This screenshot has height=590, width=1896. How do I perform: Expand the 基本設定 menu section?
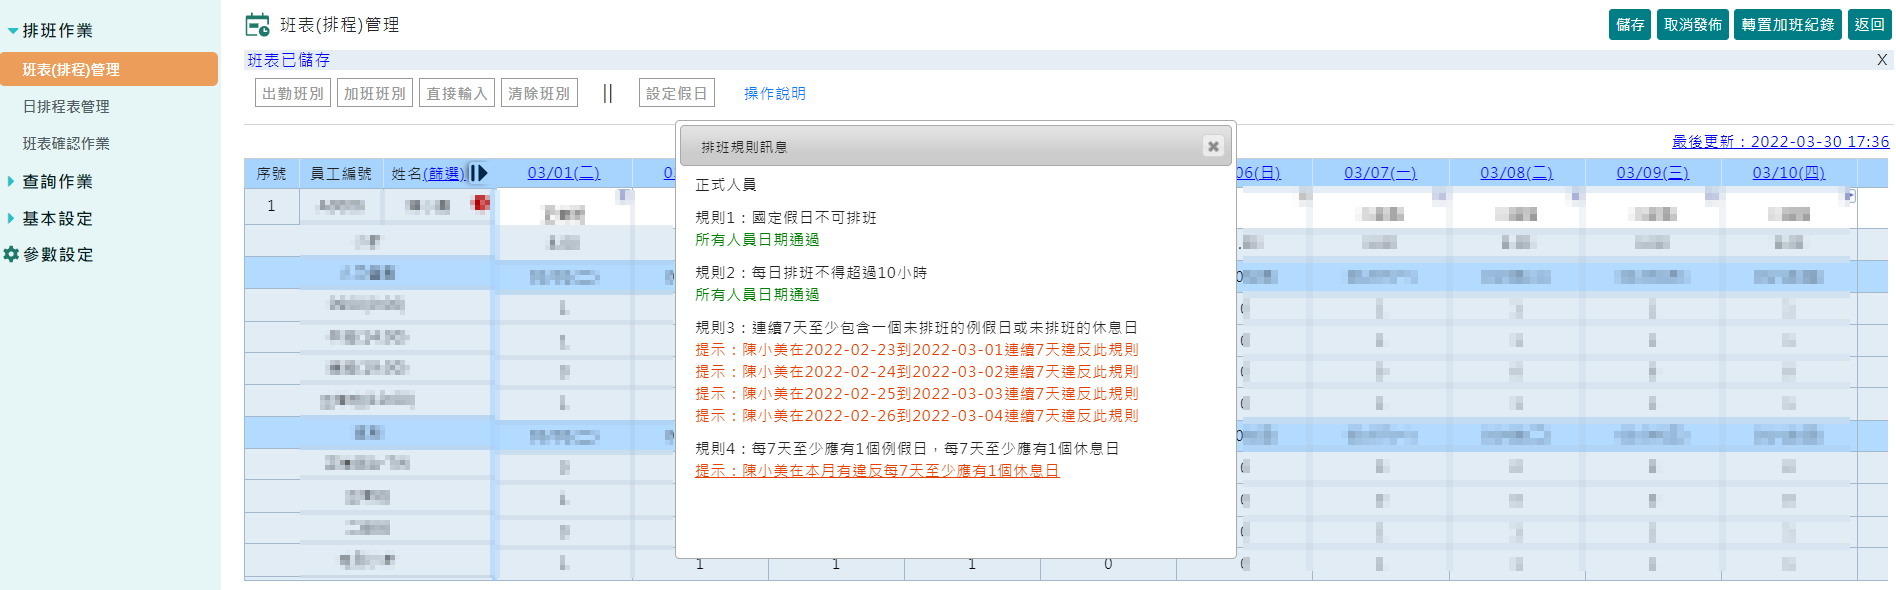12,218
